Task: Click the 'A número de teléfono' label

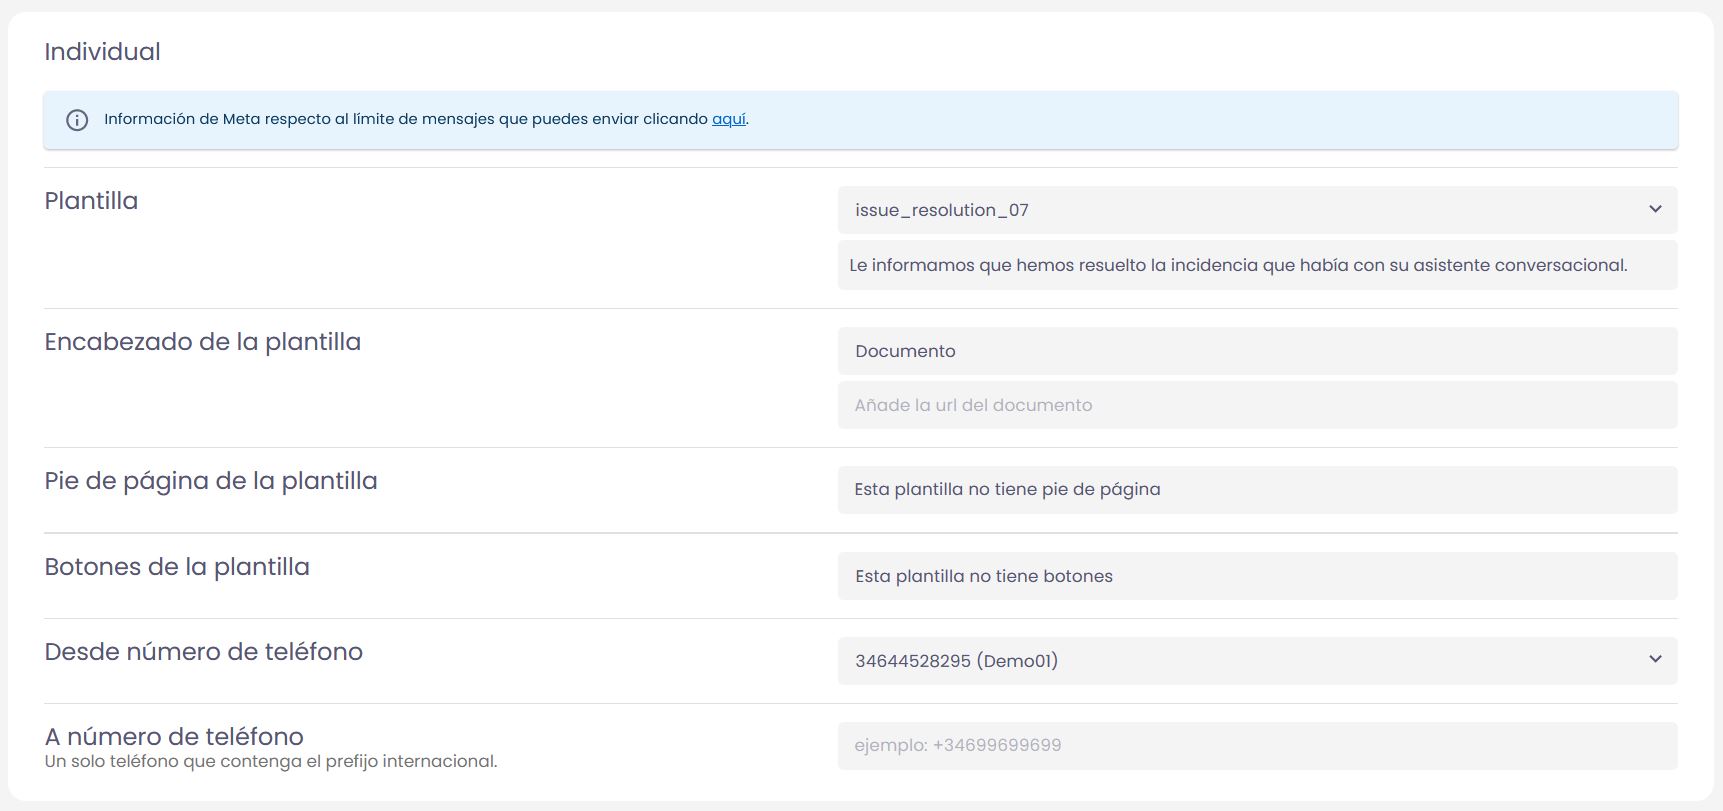Action: (x=174, y=736)
